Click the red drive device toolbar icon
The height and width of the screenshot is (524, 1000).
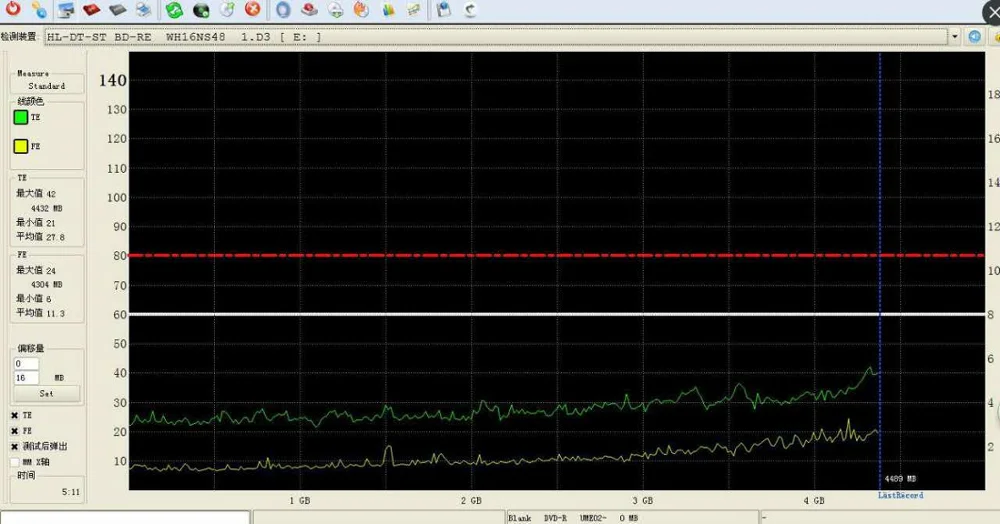point(91,10)
